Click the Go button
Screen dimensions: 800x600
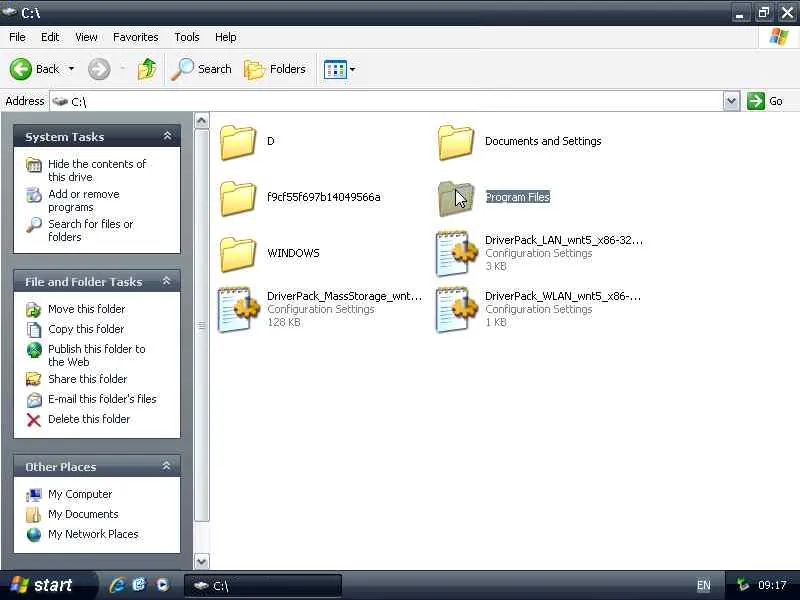tap(765, 101)
